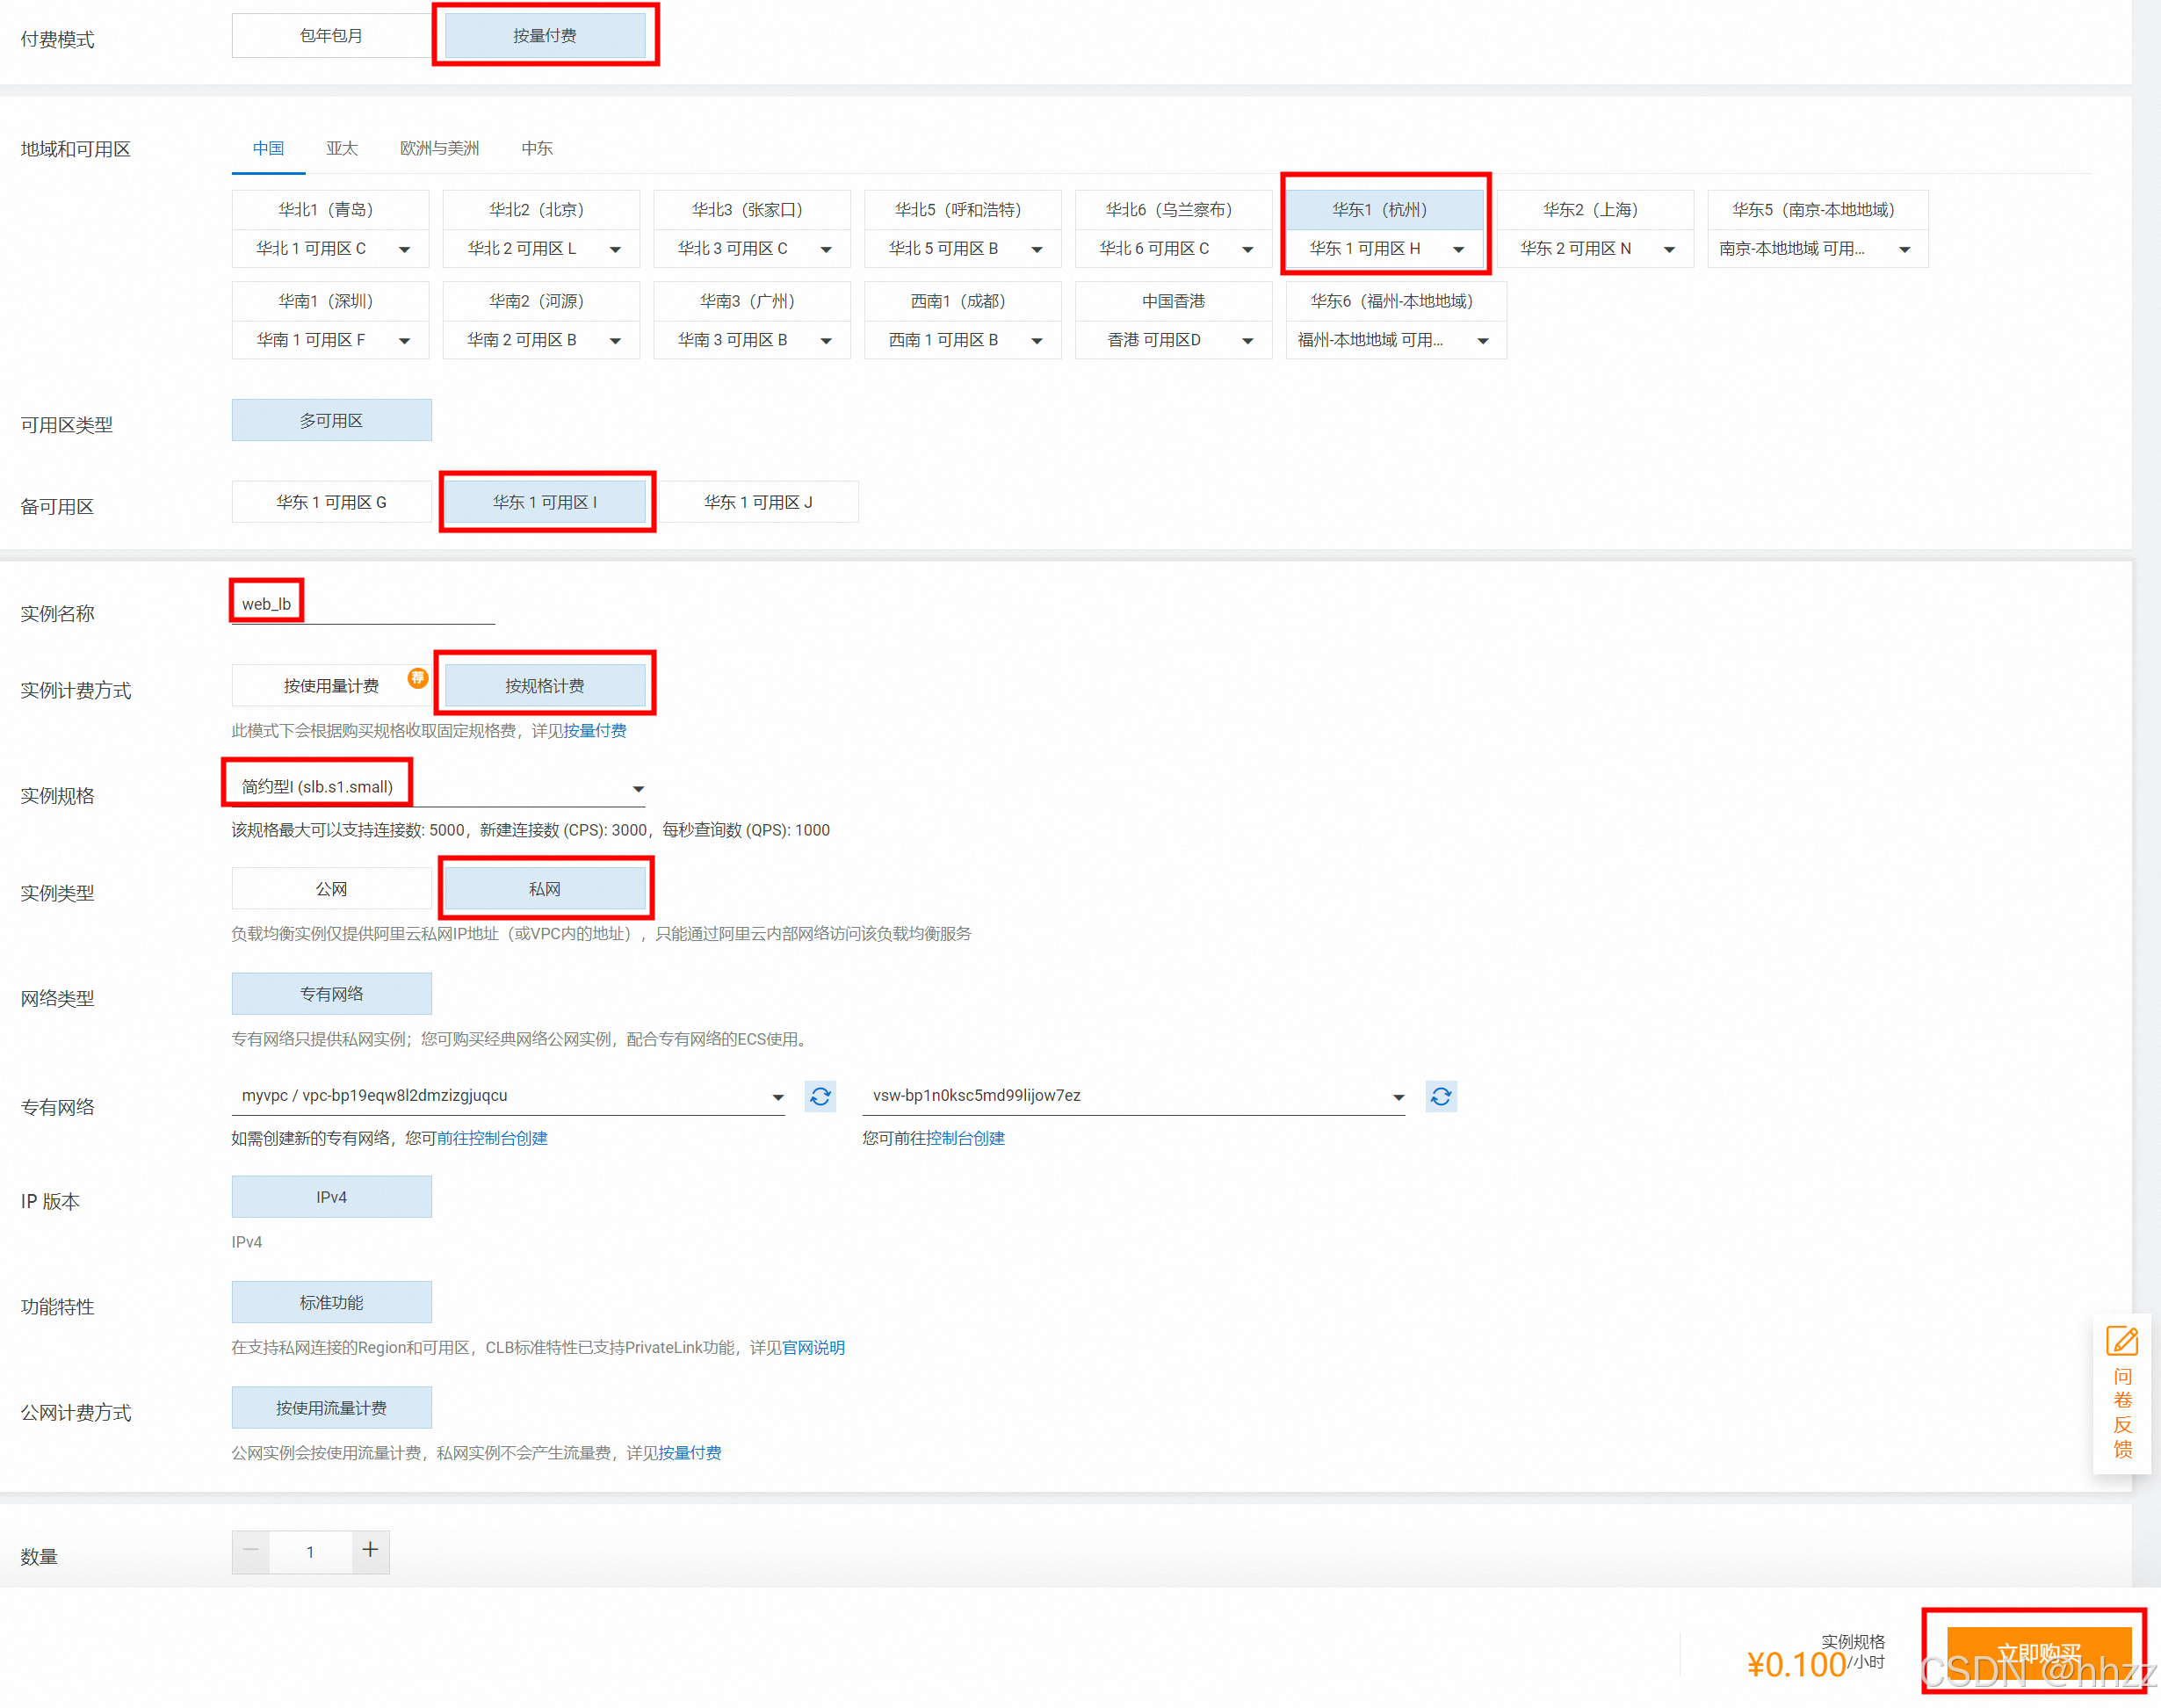Switch to the 欧洲与美洲 region tab
2161x1708 pixels.
pyautogui.click(x=439, y=148)
